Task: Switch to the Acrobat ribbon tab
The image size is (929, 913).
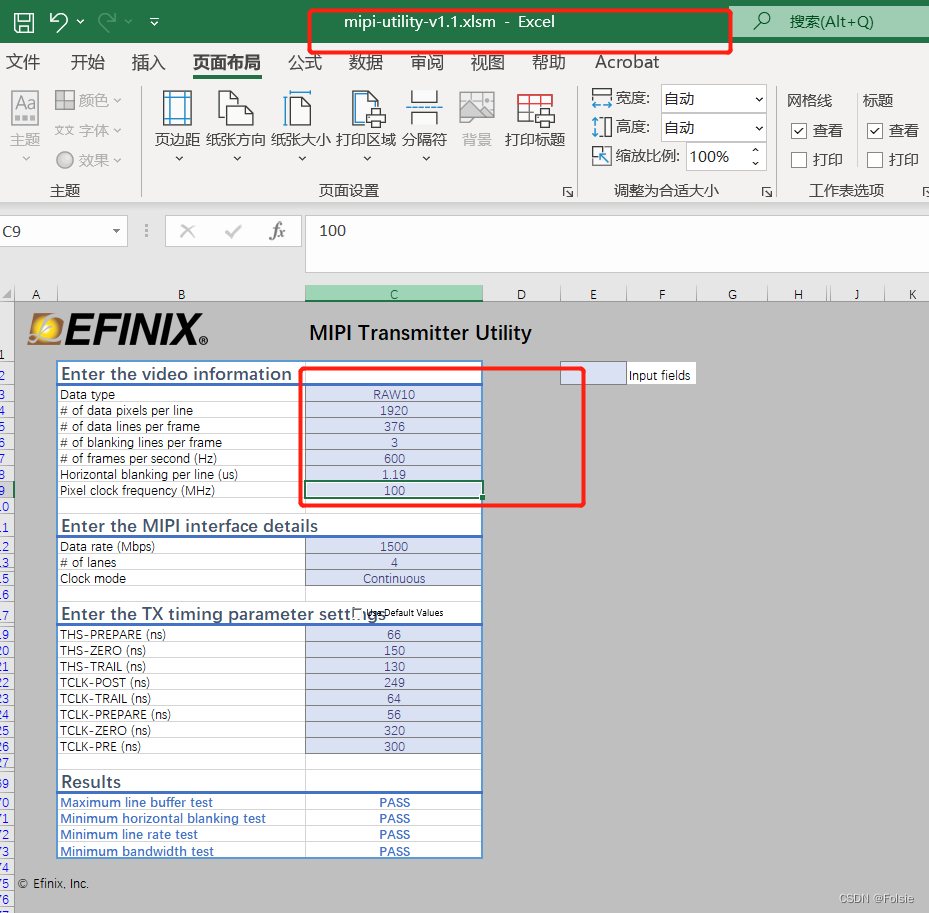Action: [x=627, y=62]
